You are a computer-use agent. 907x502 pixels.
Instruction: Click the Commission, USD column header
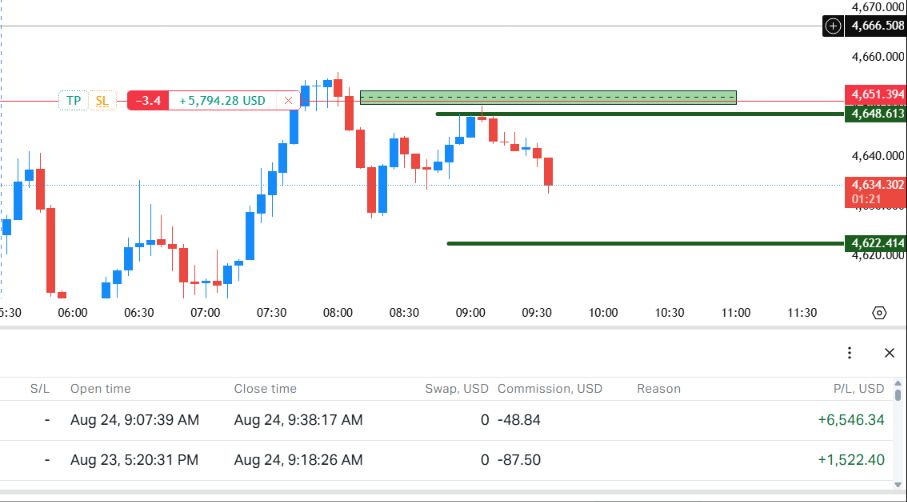(x=550, y=389)
